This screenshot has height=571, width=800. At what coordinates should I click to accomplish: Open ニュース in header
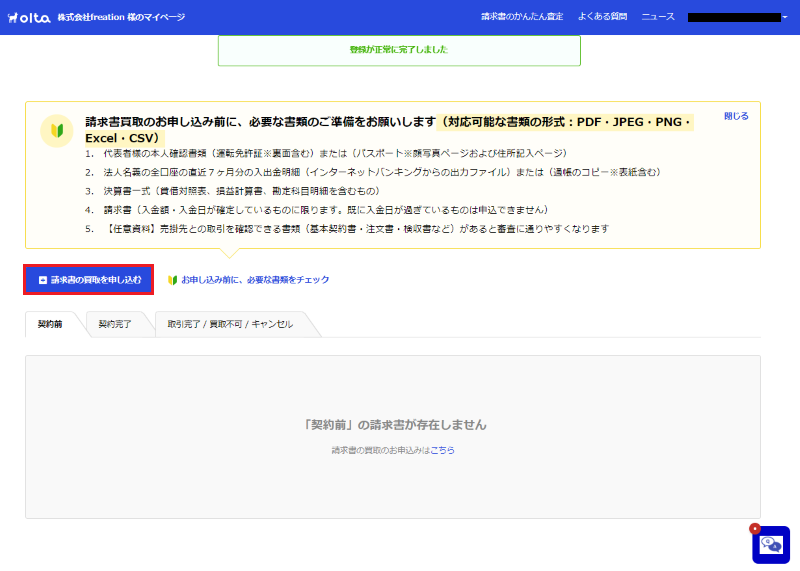click(658, 17)
